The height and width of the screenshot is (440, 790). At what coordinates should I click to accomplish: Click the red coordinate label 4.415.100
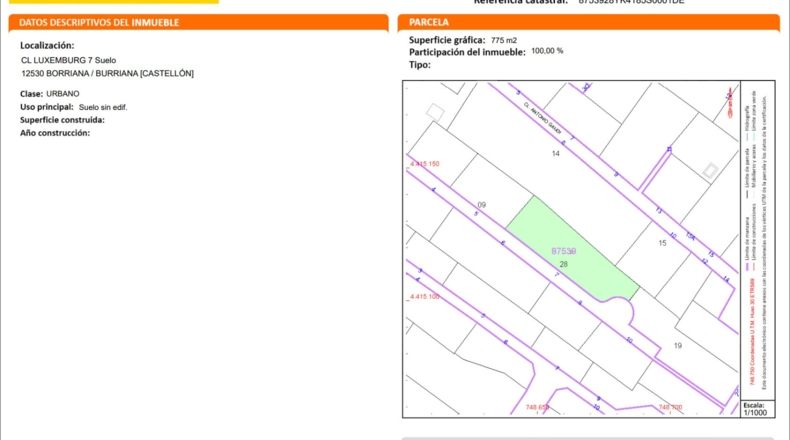[424, 296]
